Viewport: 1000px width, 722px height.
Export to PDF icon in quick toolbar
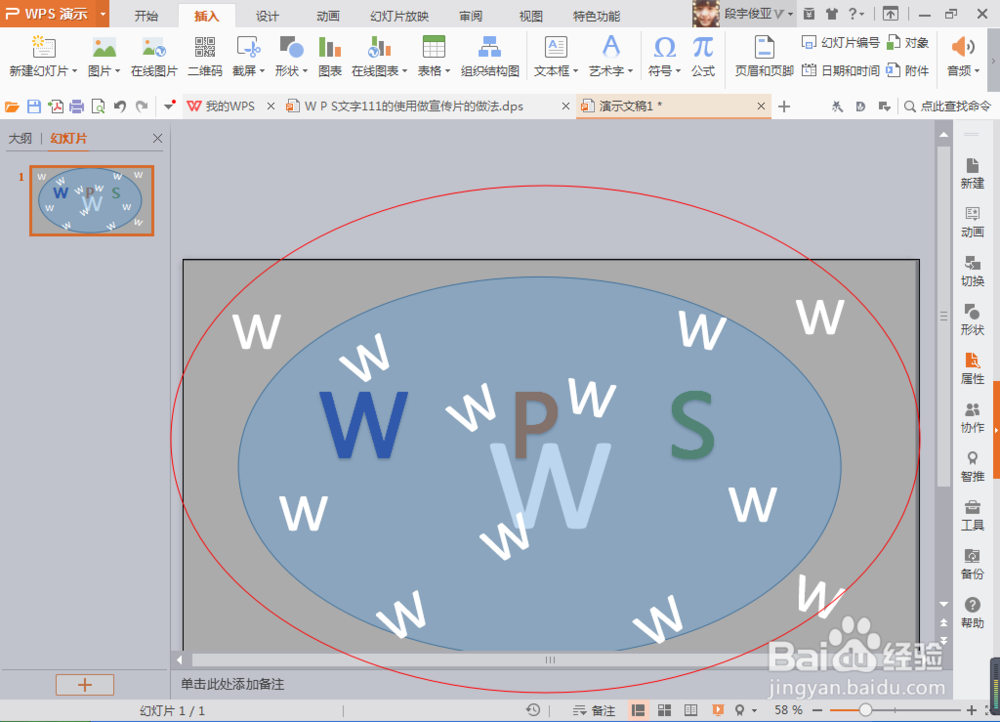pos(56,107)
